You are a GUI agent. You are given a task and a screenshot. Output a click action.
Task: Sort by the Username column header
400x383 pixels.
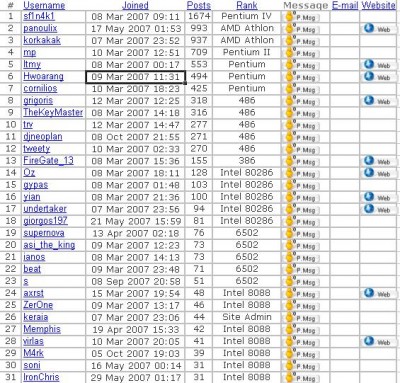tap(44, 5)
